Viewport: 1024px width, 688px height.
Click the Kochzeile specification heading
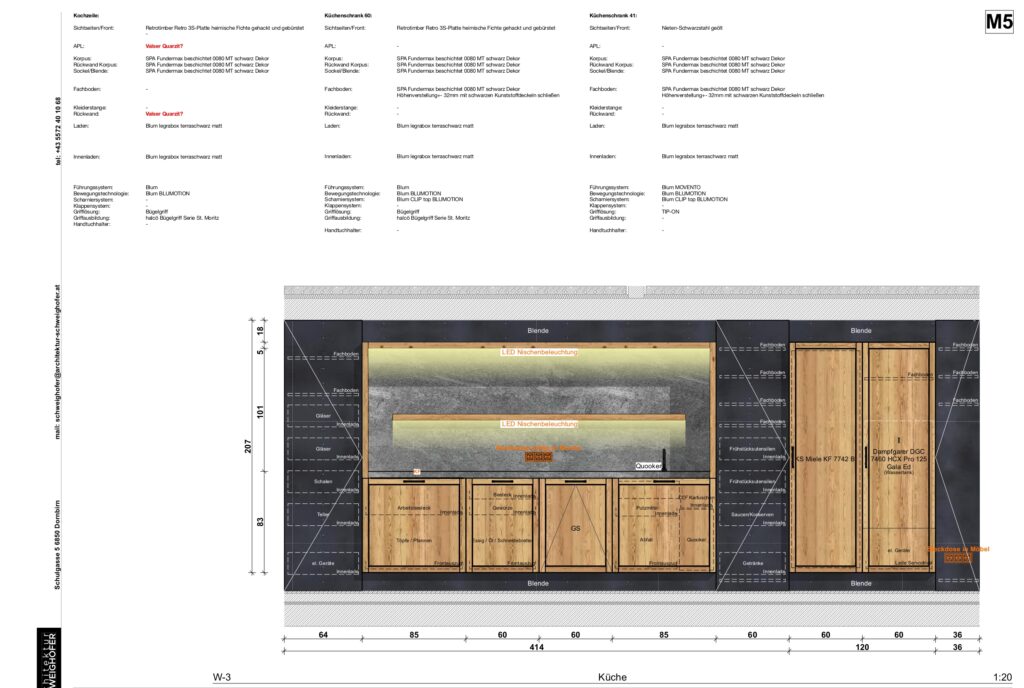tap(87, 17)
